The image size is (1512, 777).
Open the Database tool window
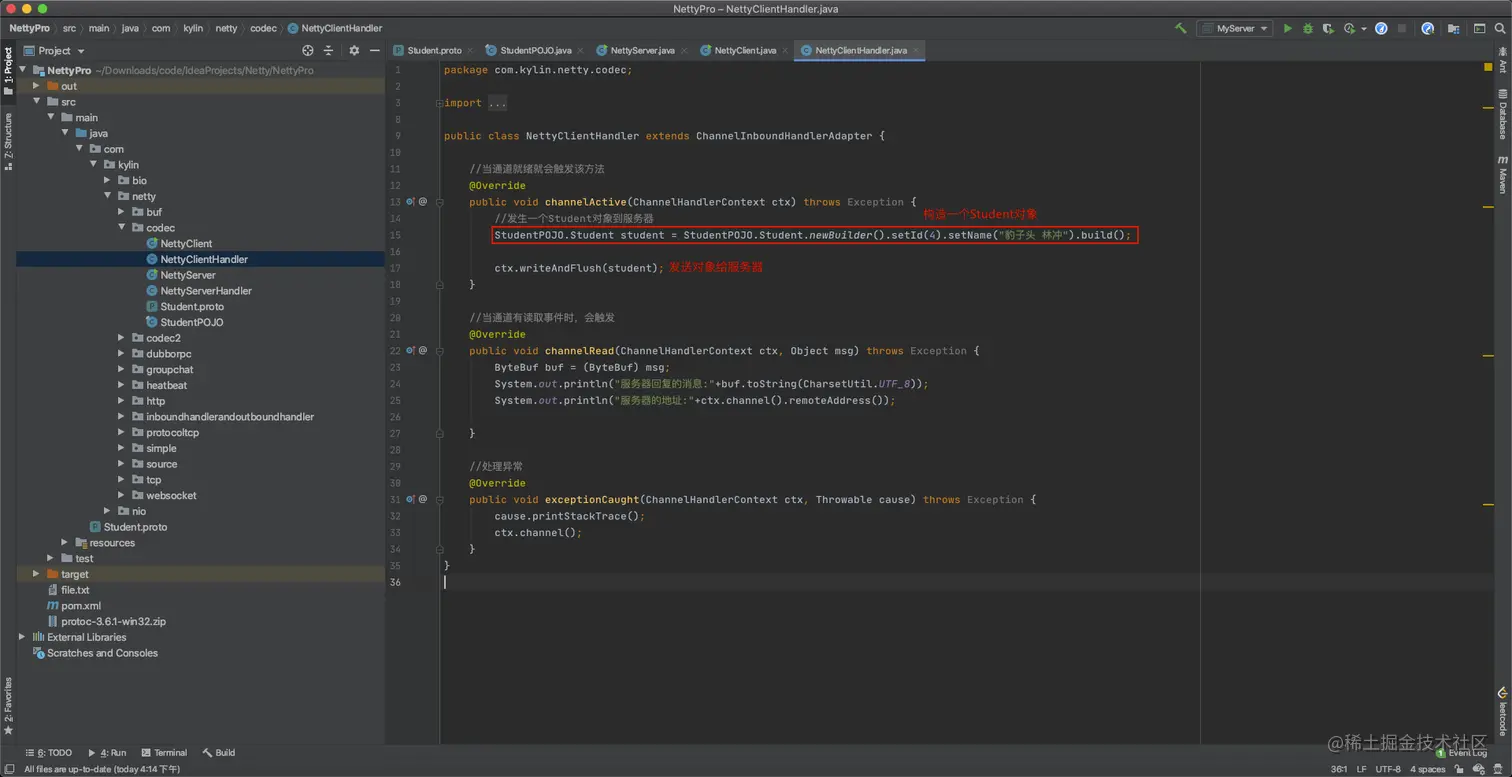pos(1502,115)
